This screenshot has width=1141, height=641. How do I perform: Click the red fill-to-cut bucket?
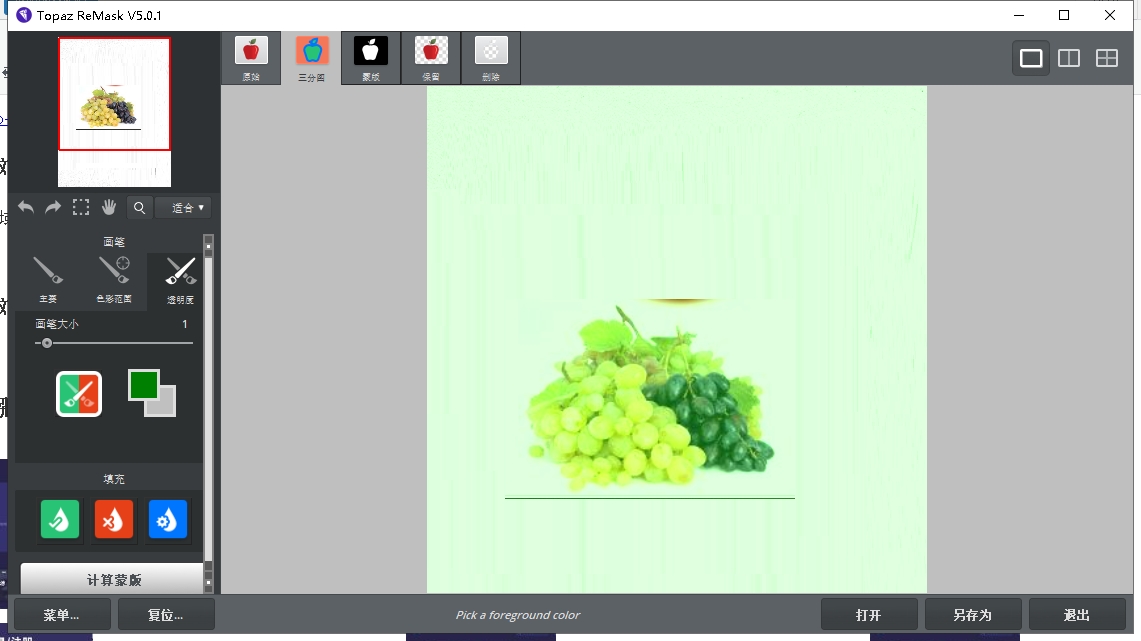[x=114, y=519]
